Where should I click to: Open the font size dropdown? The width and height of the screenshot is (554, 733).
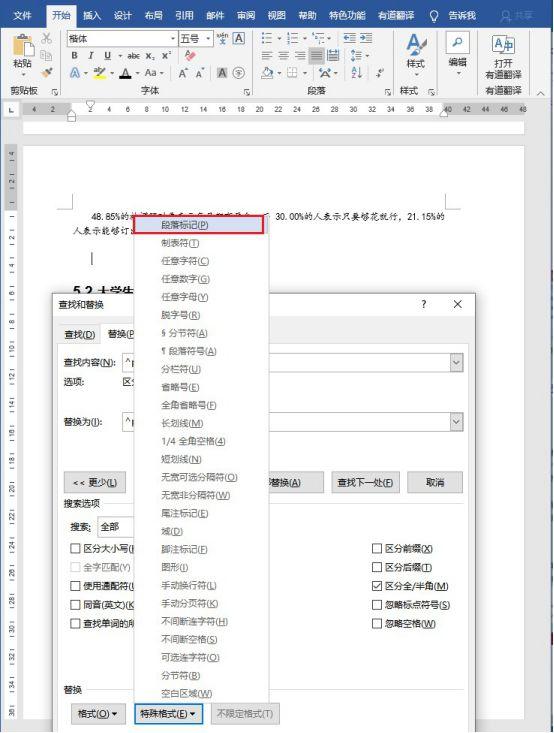209,38
